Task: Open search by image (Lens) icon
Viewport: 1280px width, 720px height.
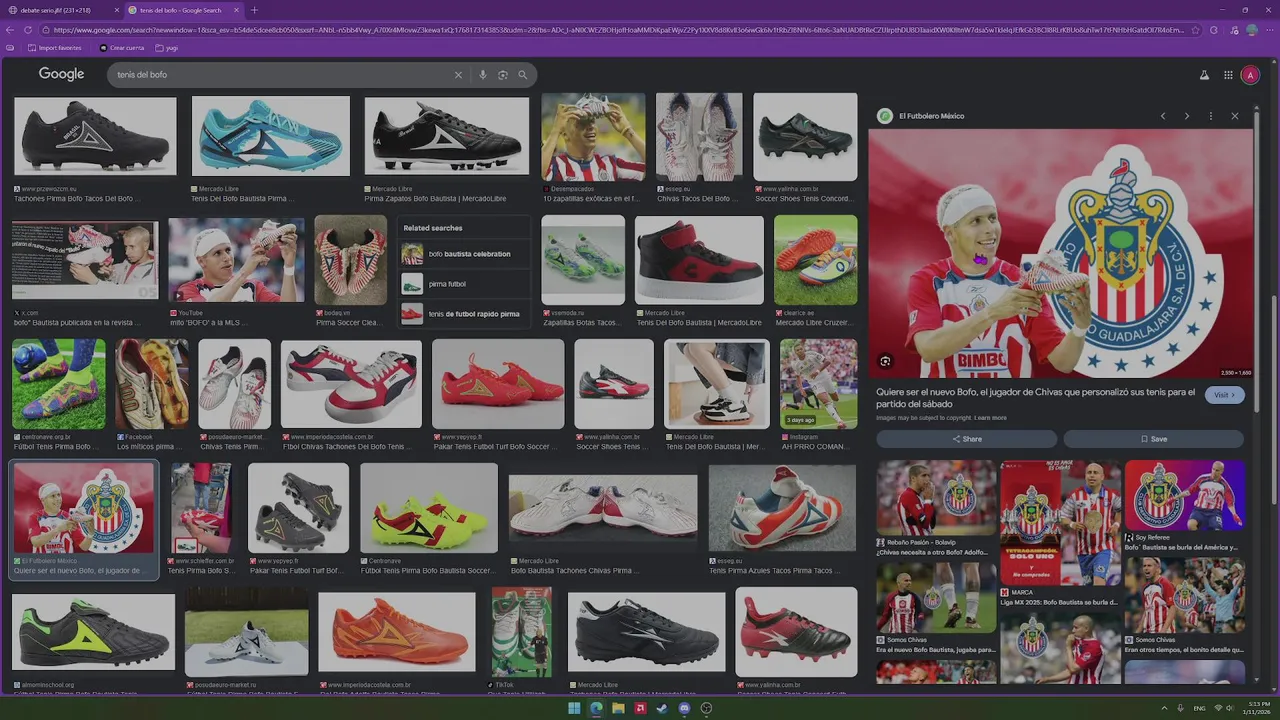Action: tap(503, 75)
